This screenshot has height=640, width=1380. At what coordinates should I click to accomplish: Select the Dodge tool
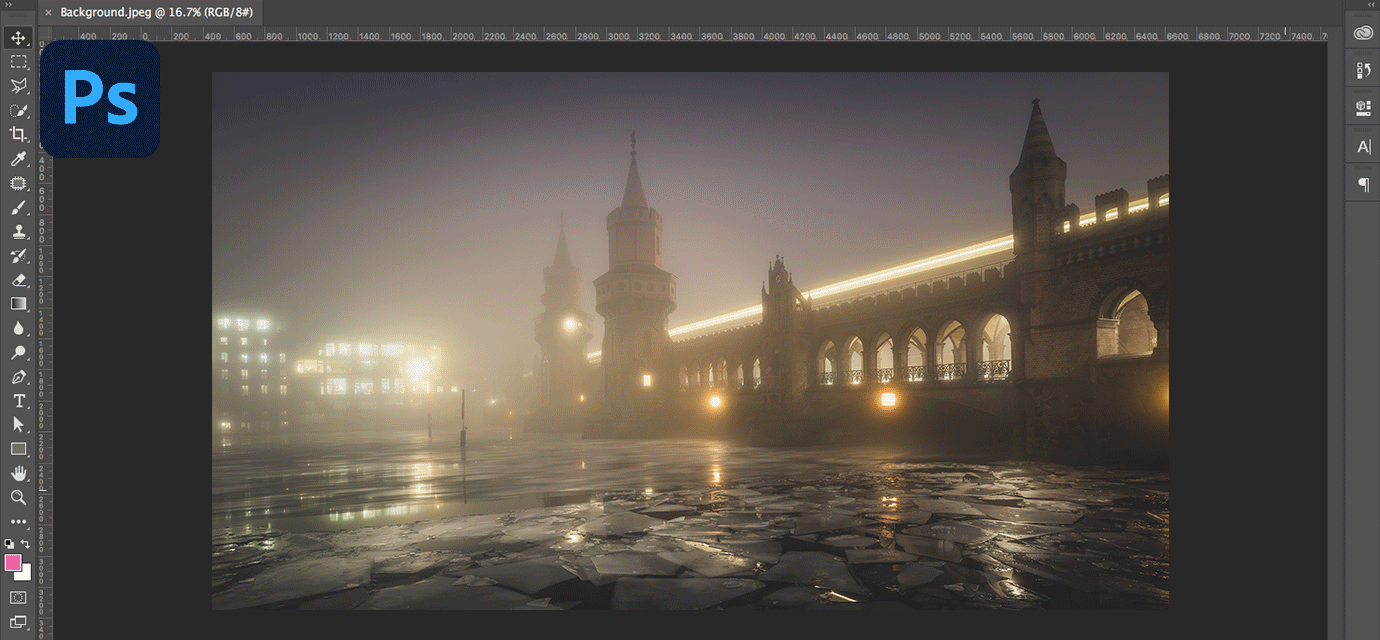(x=18, y=352)
